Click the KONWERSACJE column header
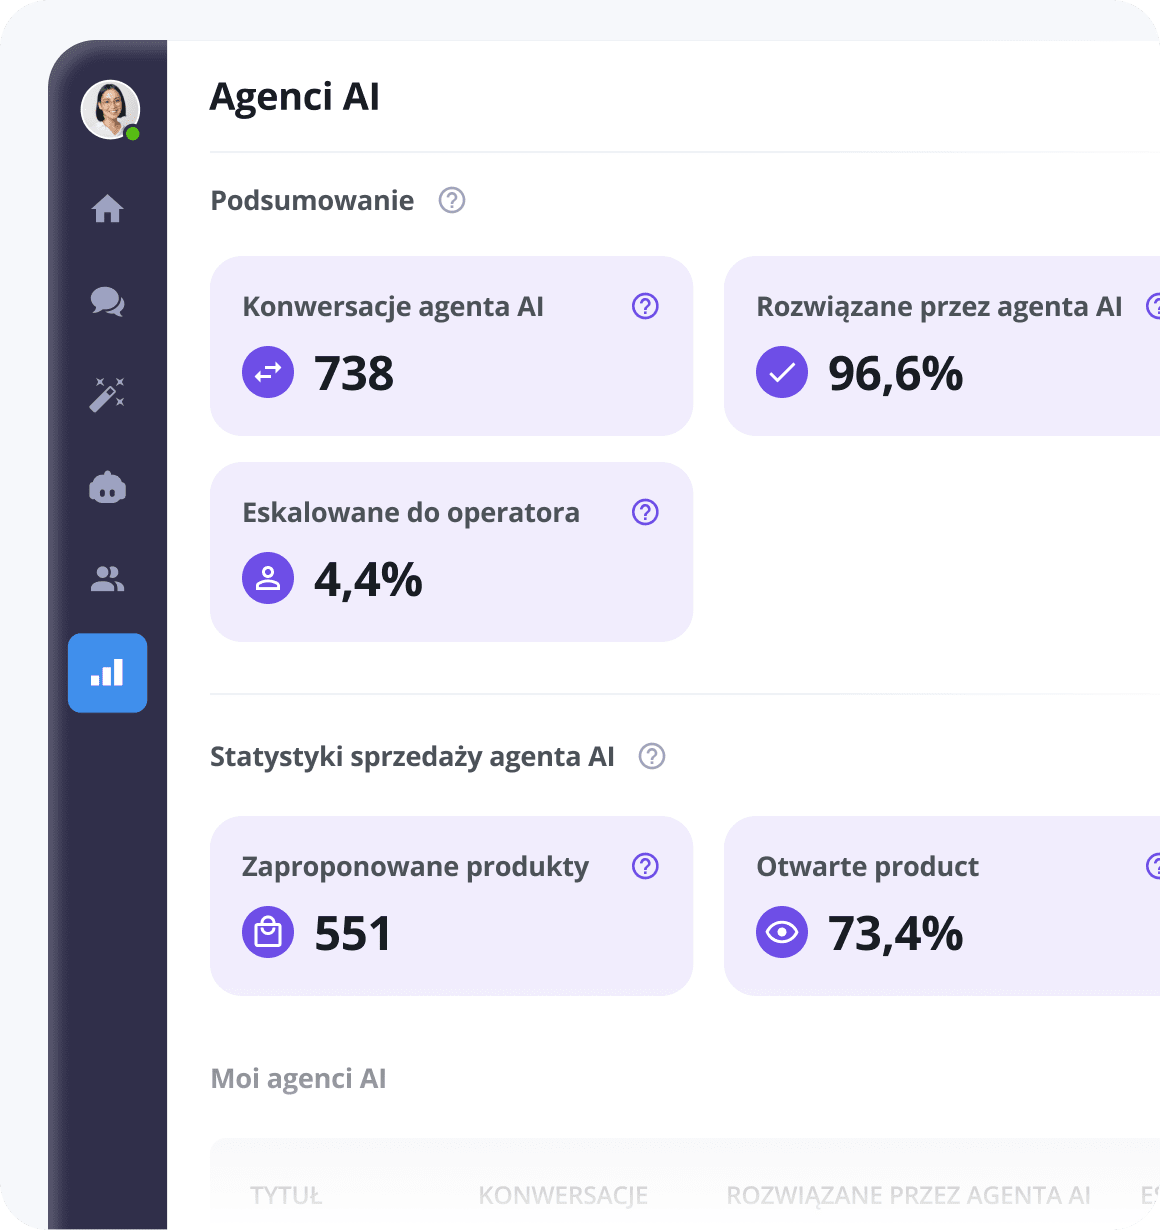Viewport: 1160px width, 1230px height. pos(563,1195)
